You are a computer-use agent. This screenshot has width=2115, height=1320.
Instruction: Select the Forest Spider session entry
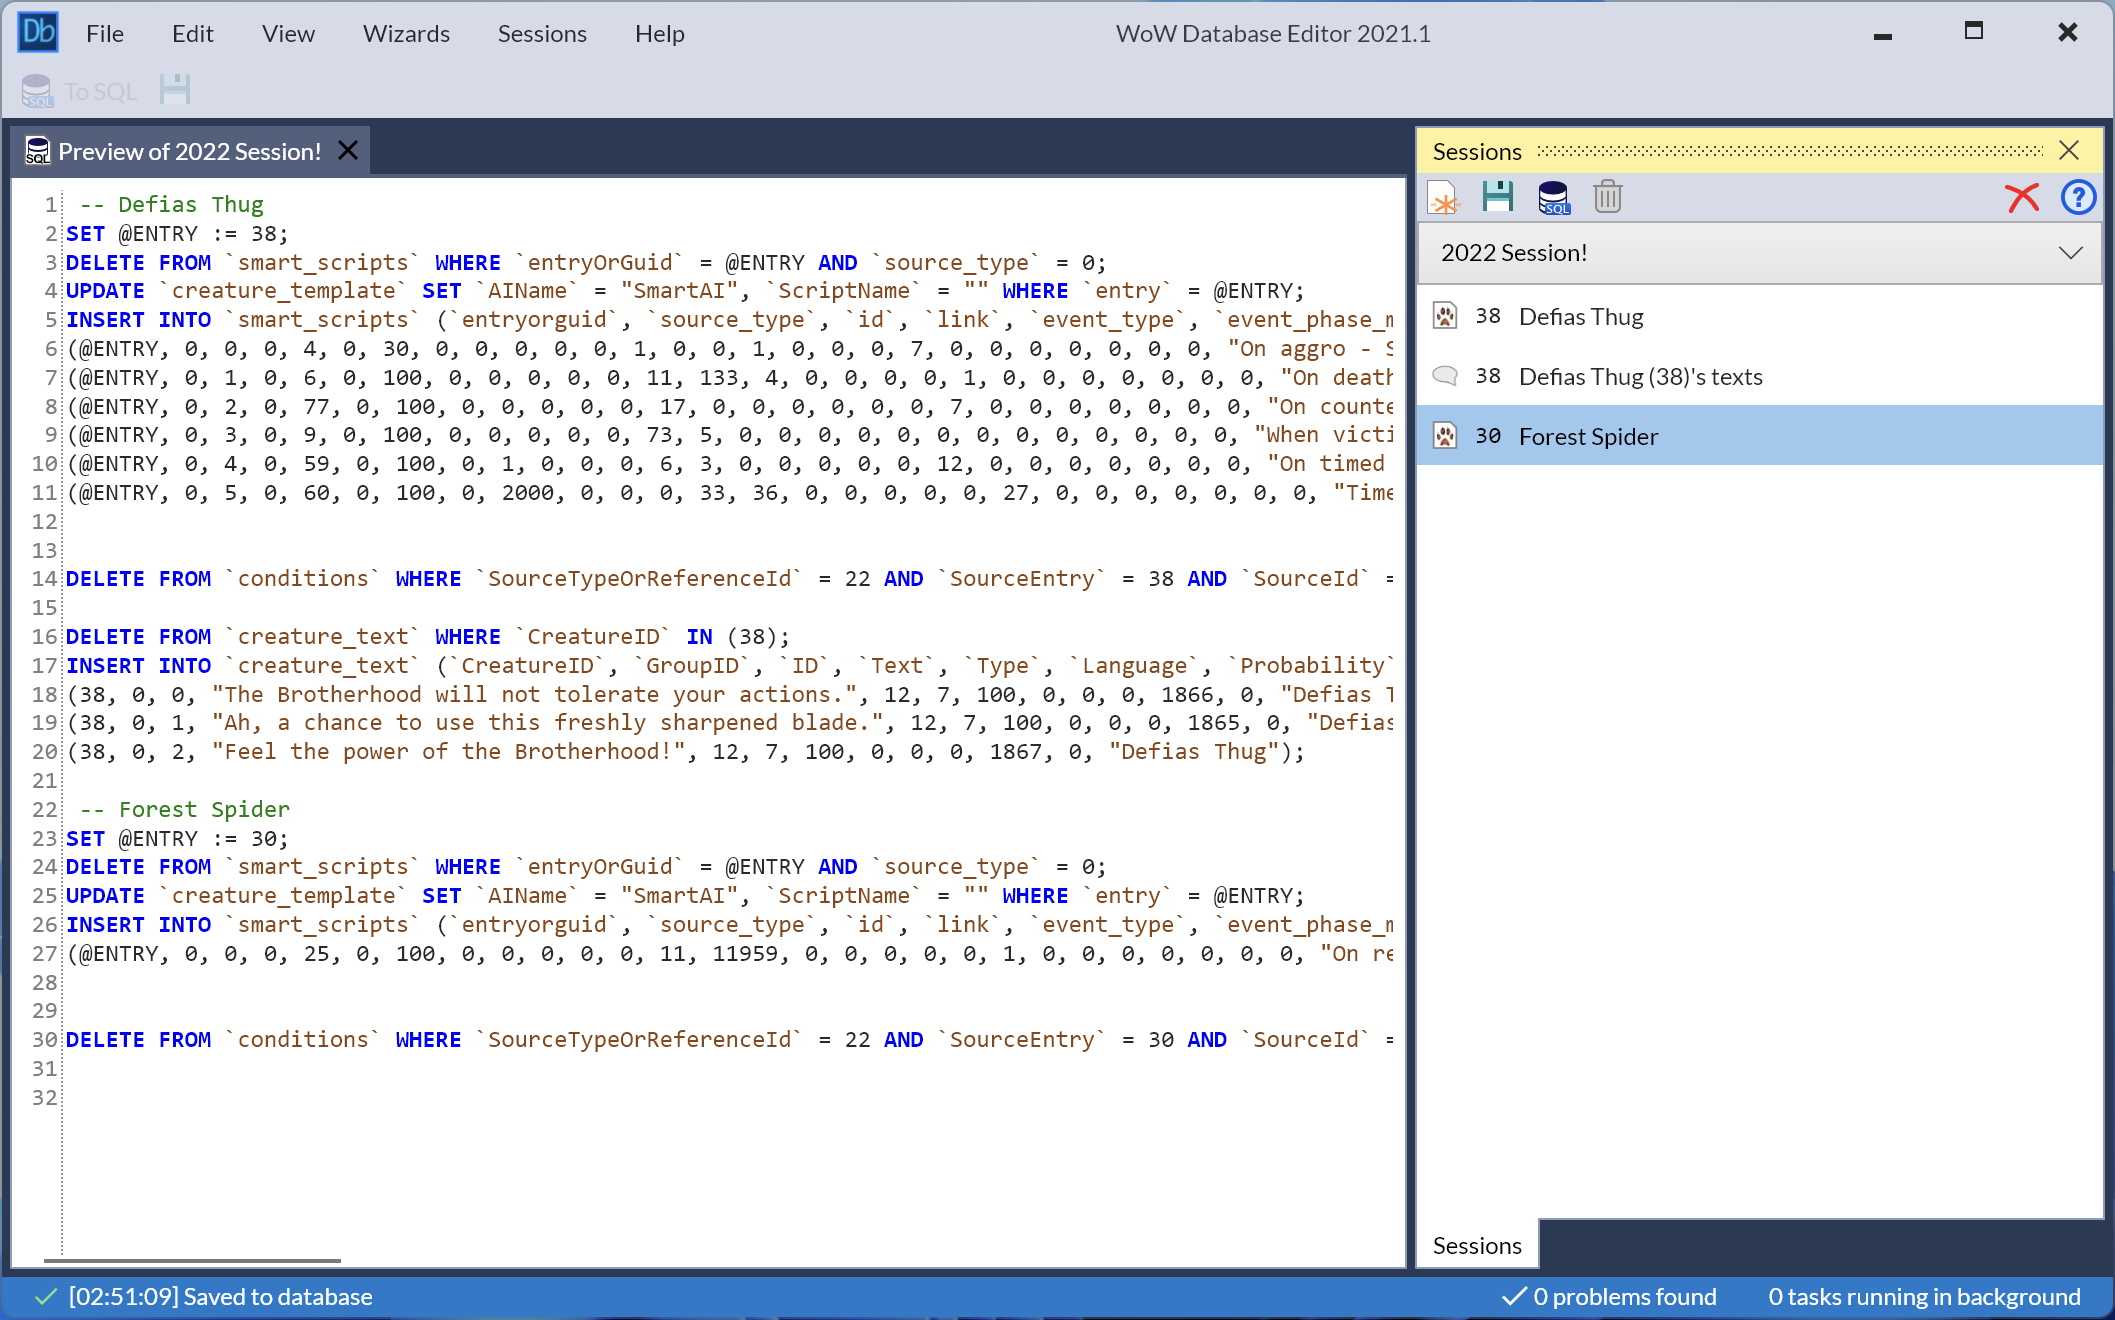point(1588,435)
